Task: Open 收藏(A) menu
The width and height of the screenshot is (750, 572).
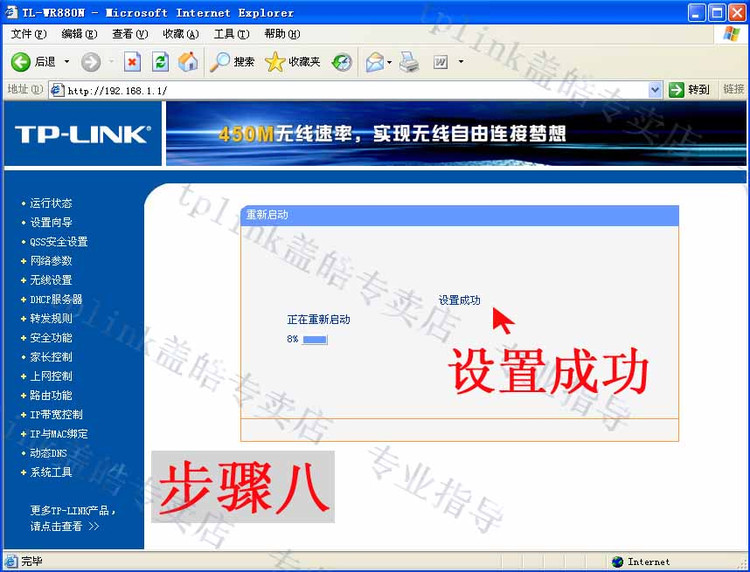Action: point(180,34)
